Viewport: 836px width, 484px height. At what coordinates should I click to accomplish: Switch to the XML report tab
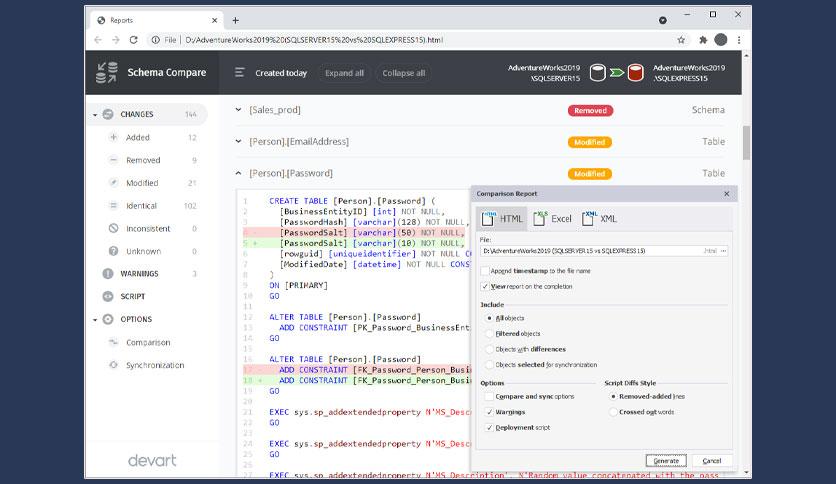click(599, 218)
